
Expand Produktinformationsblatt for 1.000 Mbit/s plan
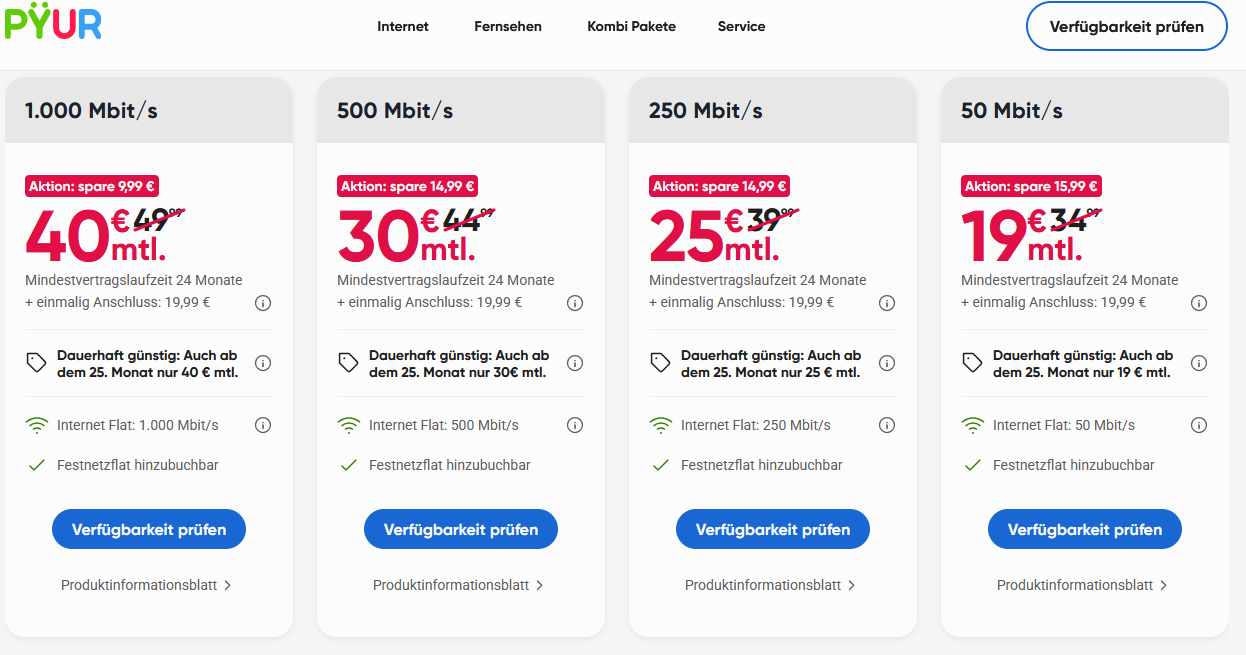coord(146,585)
